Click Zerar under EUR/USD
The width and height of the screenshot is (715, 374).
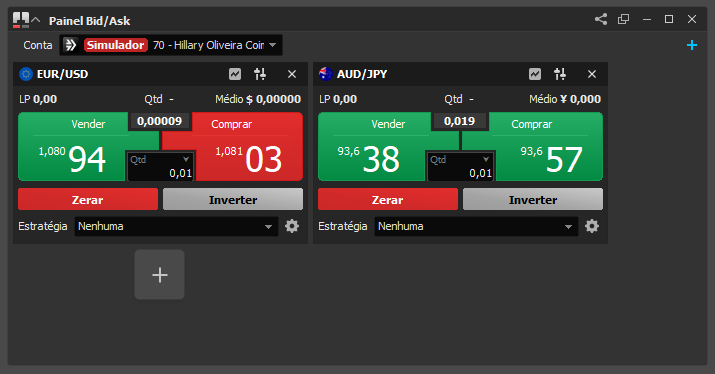coord(88,199)
